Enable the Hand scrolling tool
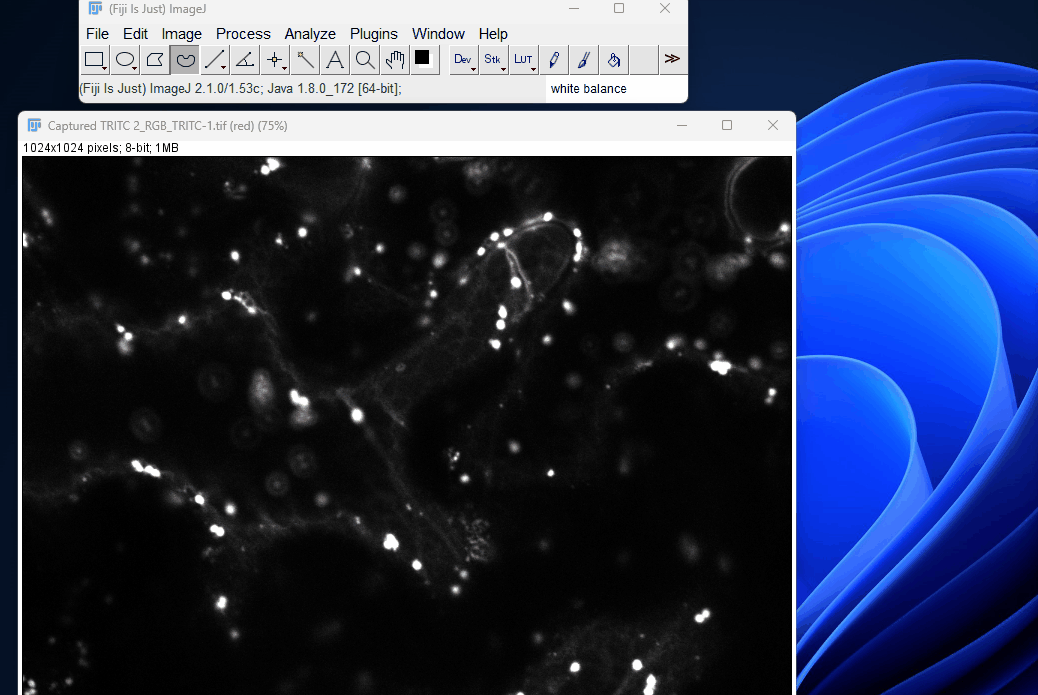Viewport: 1038px width, 695px height. pos(395,60)
